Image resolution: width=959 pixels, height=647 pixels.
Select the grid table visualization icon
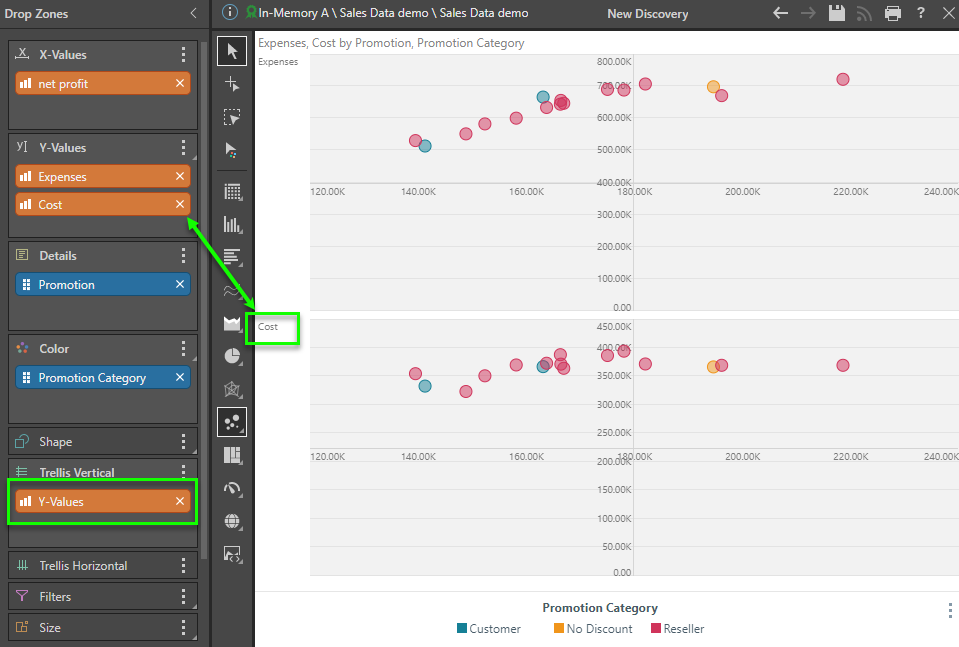232,191
